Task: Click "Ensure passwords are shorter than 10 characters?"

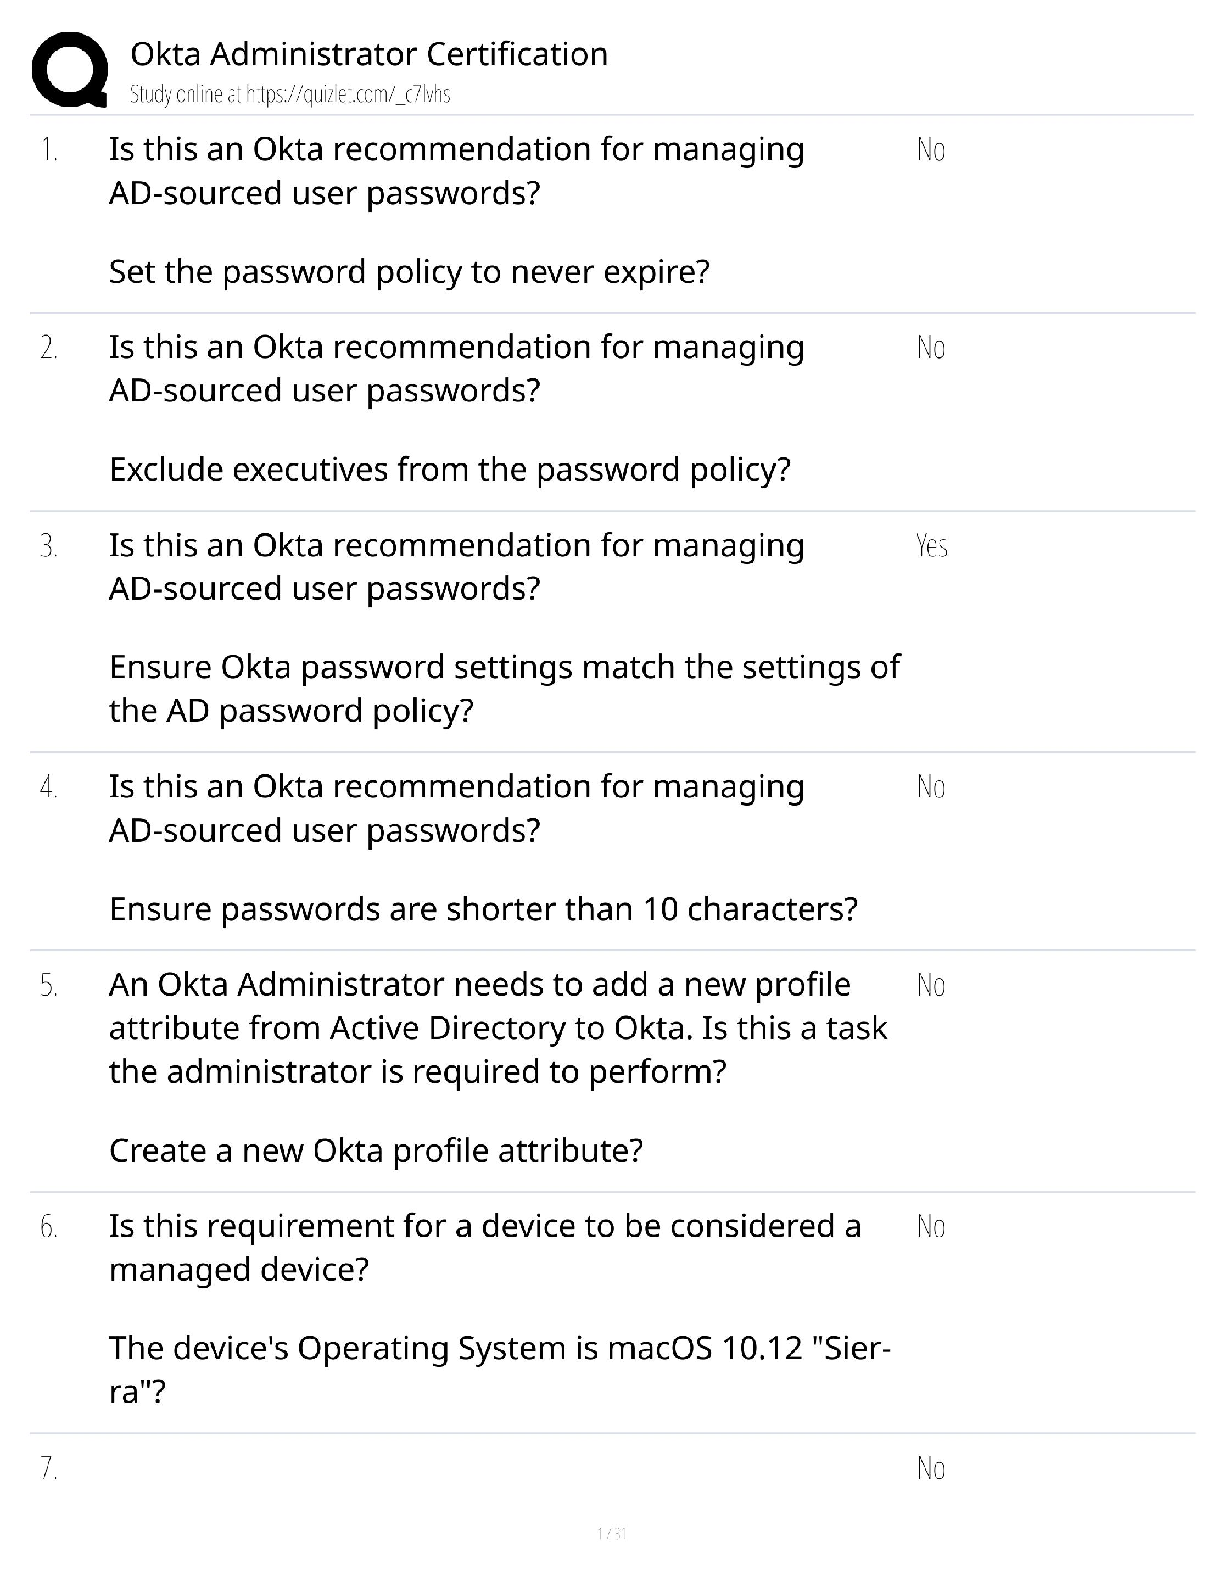Action: point(483,909)
